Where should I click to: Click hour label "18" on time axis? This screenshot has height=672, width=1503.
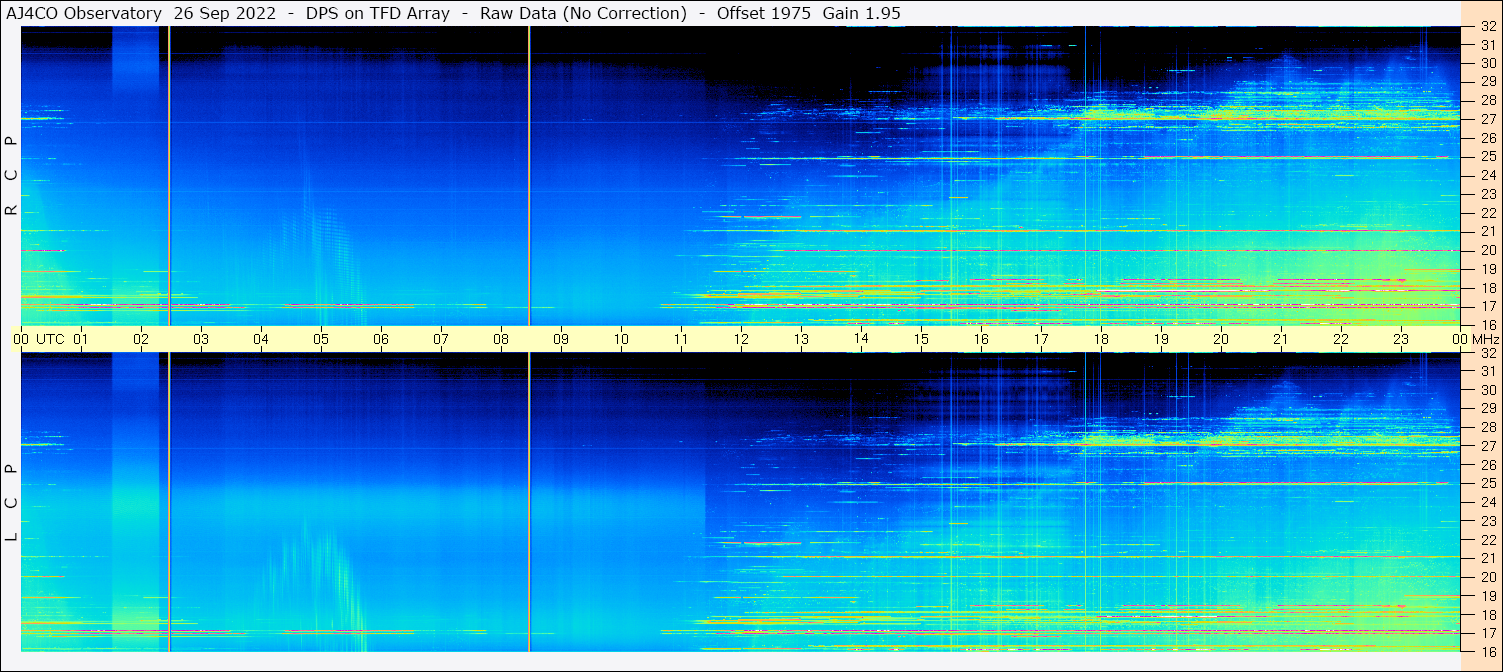(x=1101, y=339)
